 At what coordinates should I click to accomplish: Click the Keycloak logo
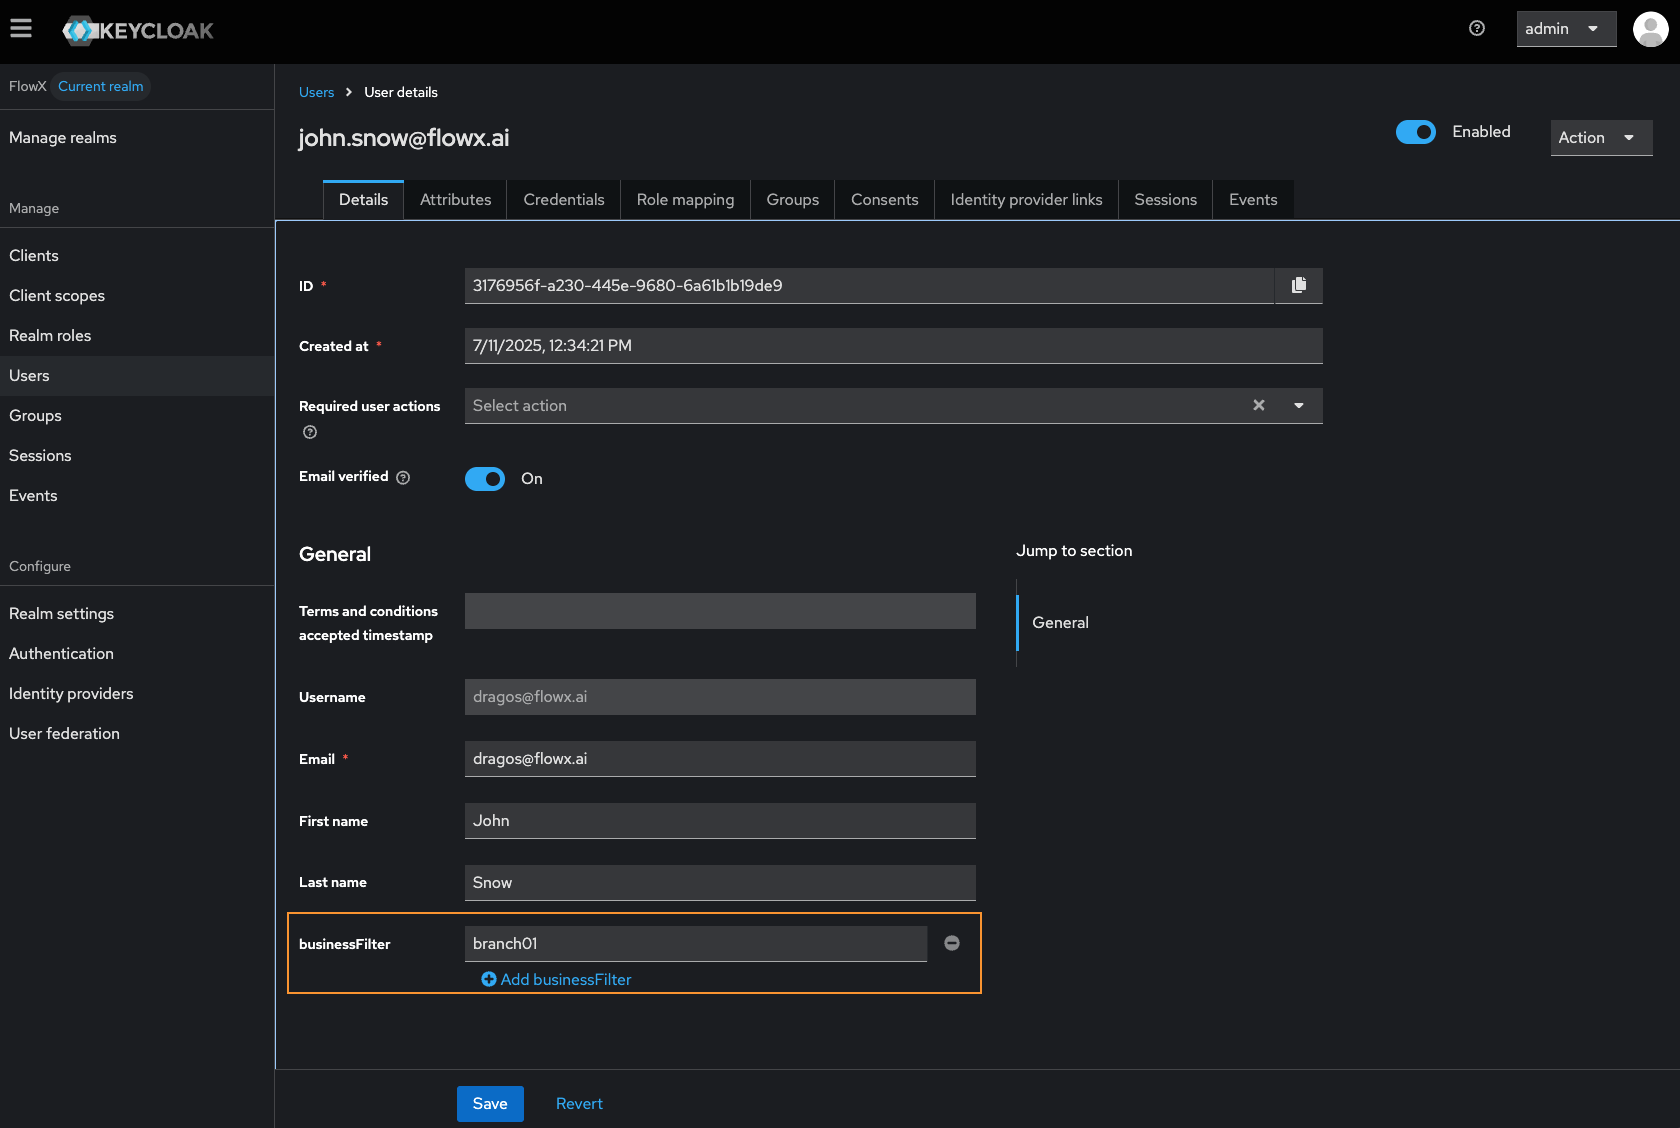137,30
